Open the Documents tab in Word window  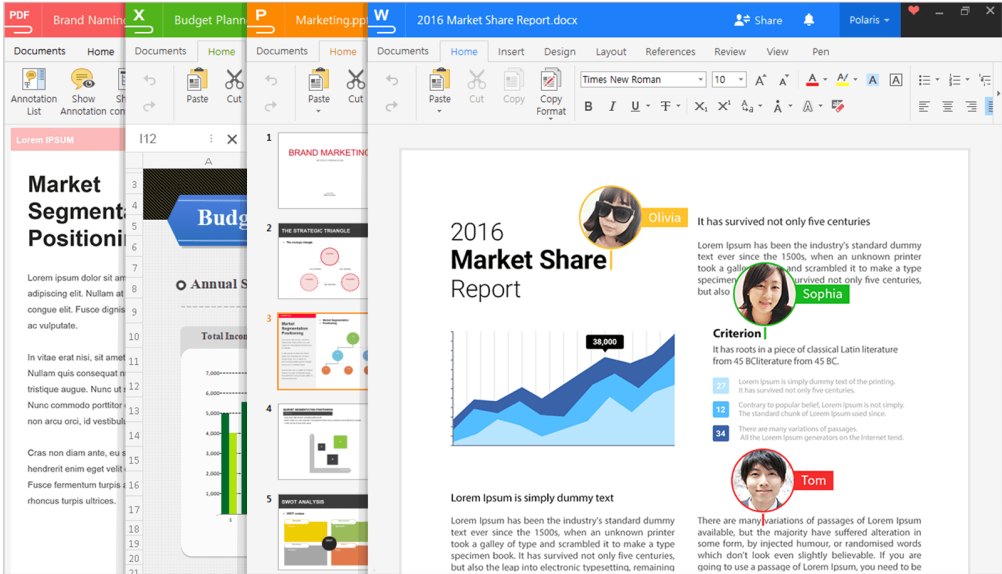(x=403, y=51)
